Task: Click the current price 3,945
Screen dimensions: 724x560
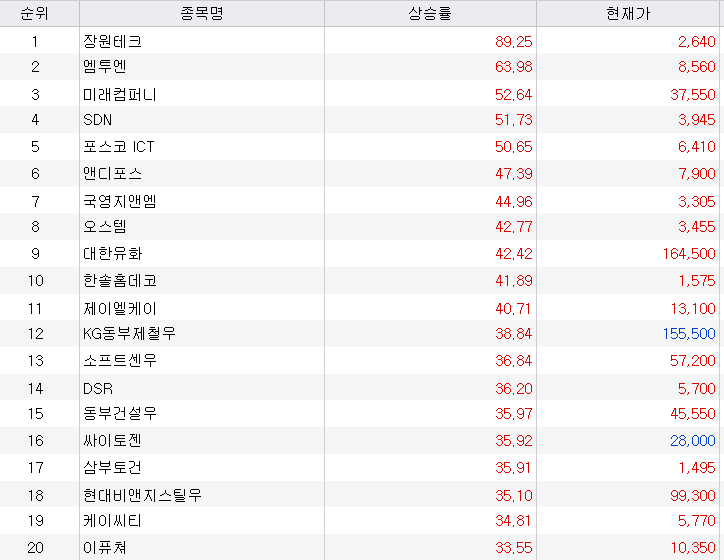Action: click(696, 120)
